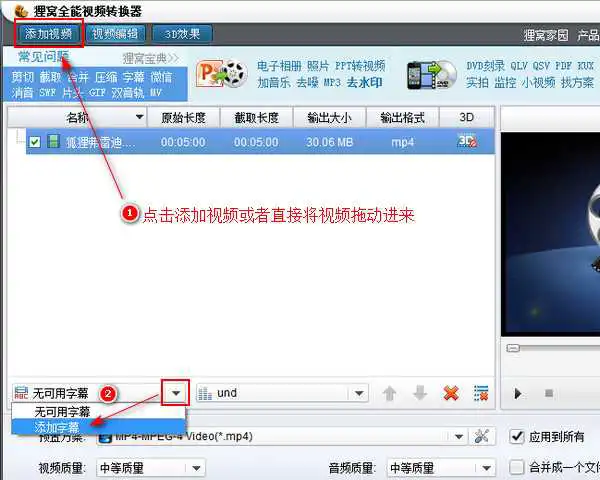The height and width of the screenshot is (480, 600).
Task: Click the PPT转视频 link
Action: tap(360, 66)
